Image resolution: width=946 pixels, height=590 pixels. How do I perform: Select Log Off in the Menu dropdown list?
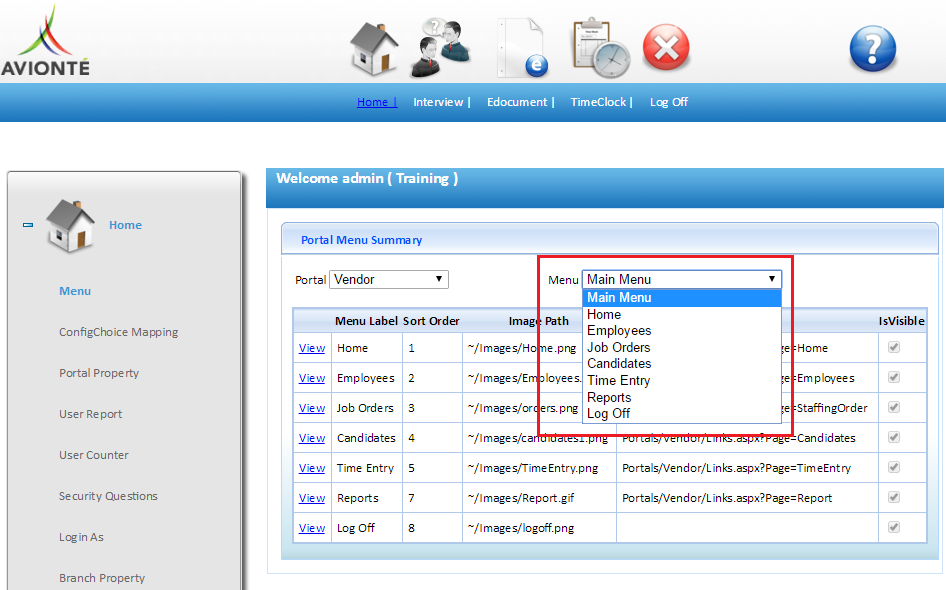[x=682, y=414]
